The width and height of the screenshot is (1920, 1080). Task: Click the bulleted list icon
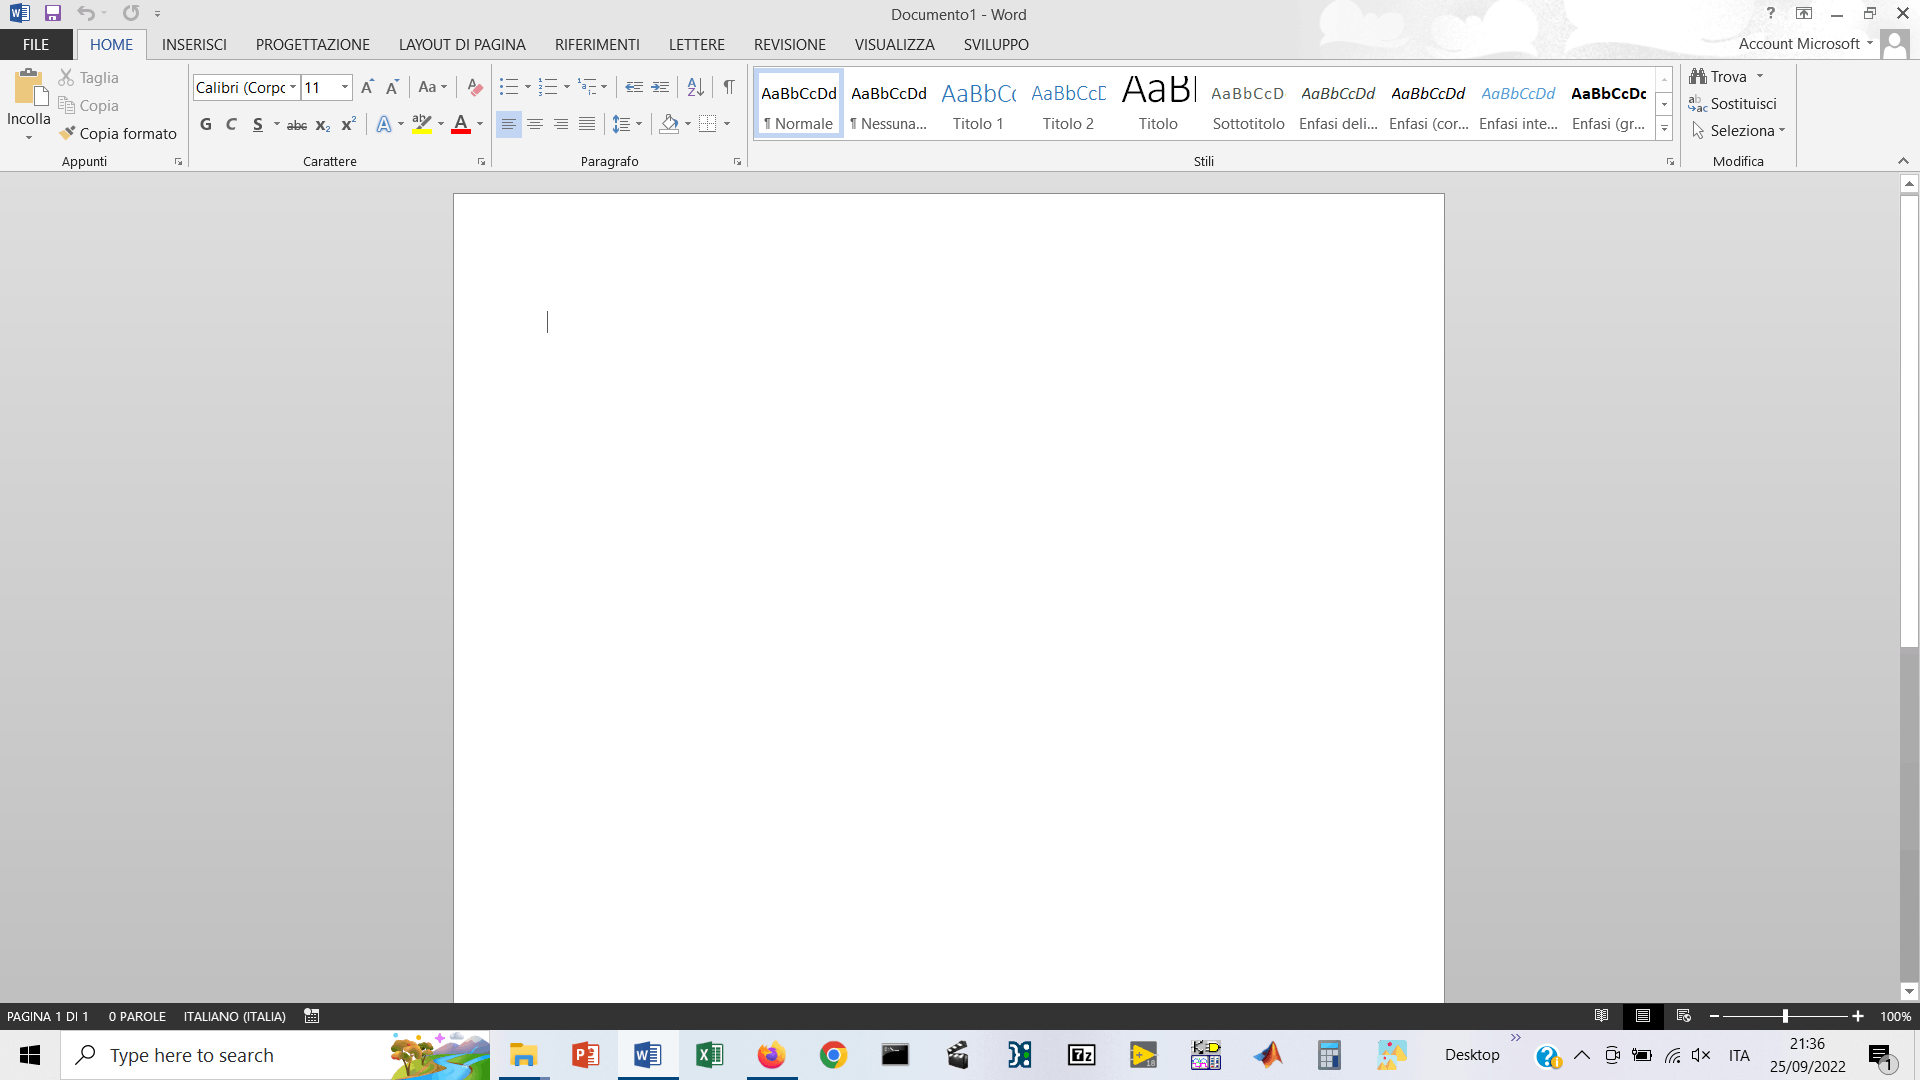pyautogui.click(x=509, y=88)
